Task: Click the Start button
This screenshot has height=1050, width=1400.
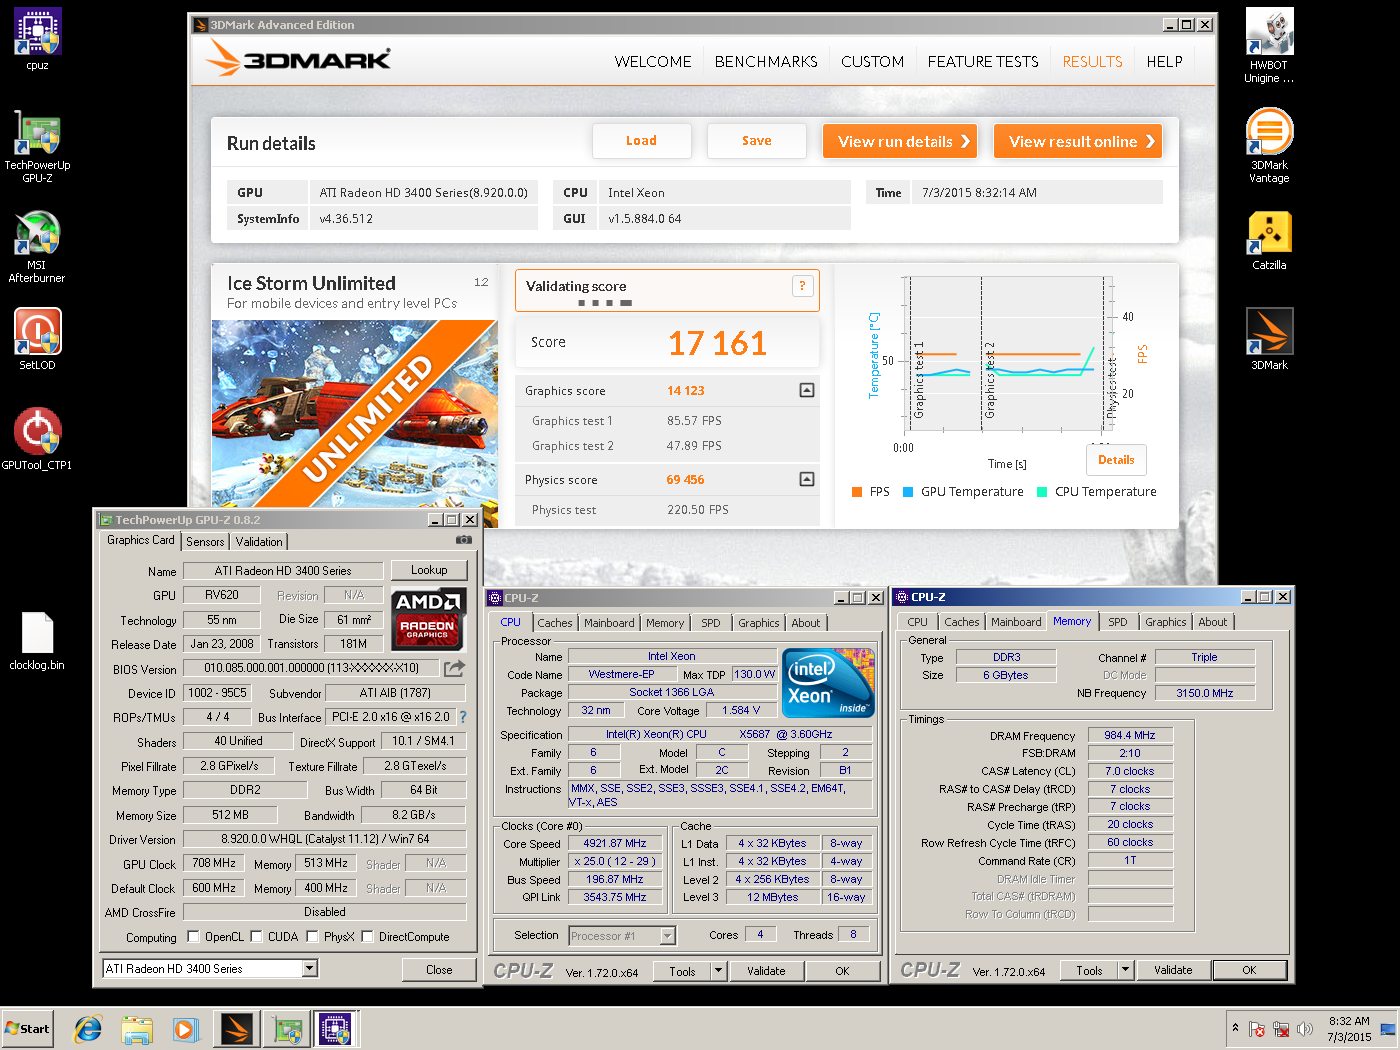Action: tap(27, 1029)
